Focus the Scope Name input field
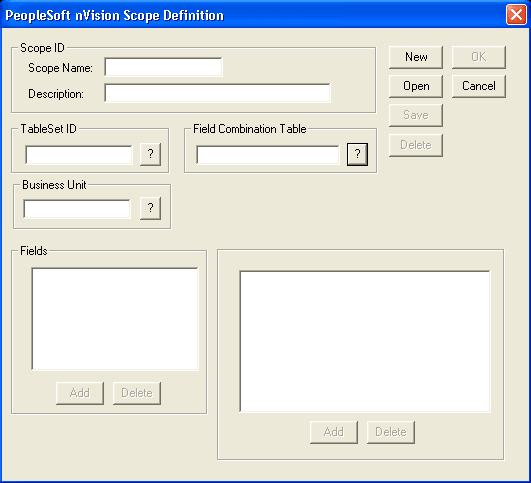 pos(164,67)
